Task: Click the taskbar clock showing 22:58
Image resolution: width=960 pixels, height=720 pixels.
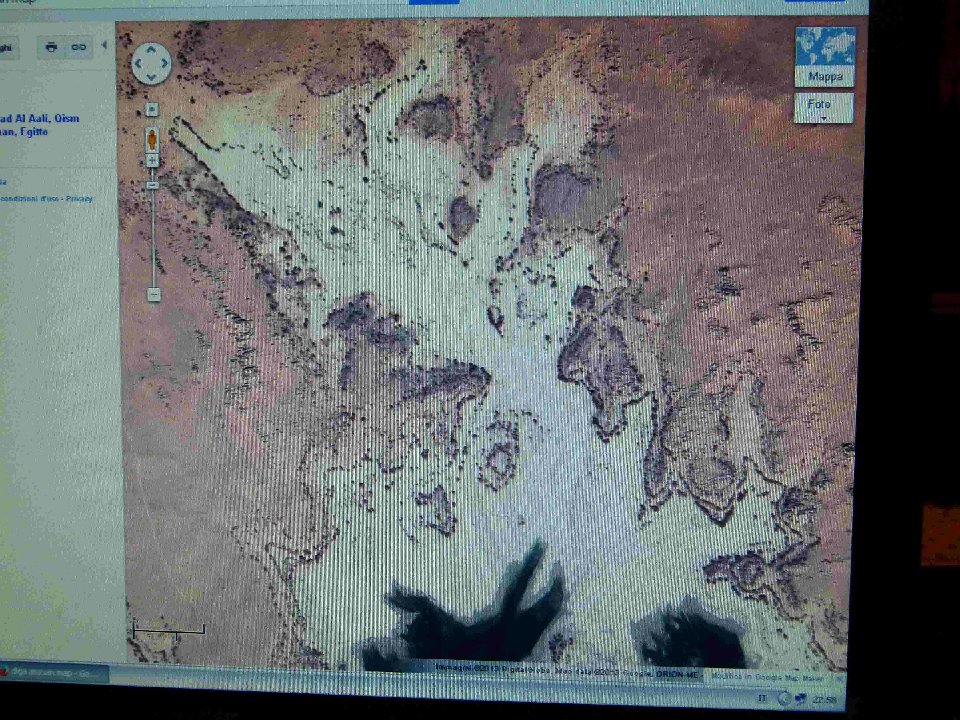Action: [825, 699]
